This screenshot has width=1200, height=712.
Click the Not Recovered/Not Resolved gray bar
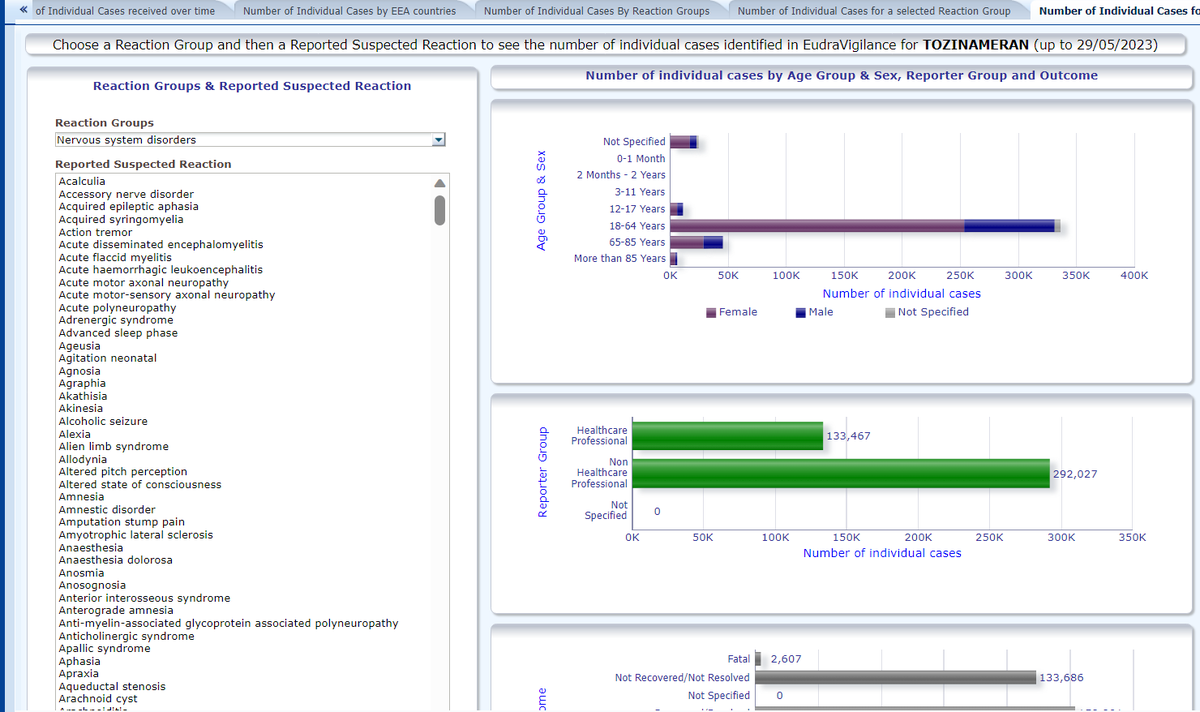895,677
